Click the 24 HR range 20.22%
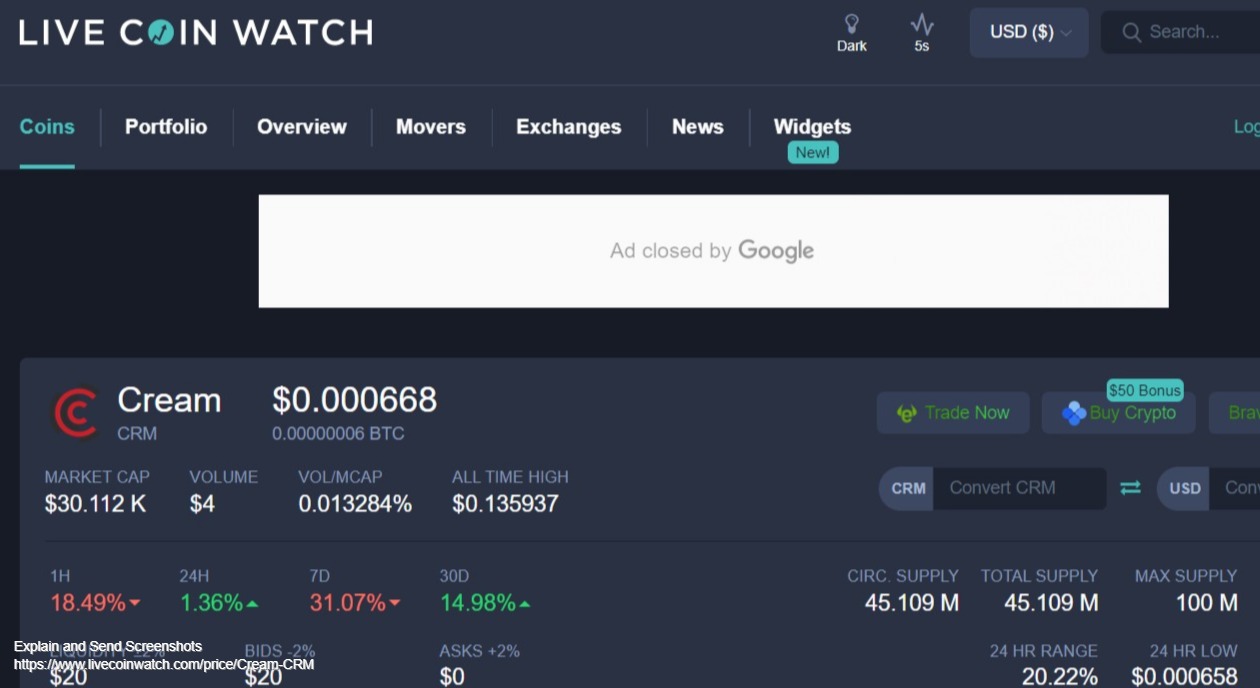Image resolution: width=1260 pixels, height=688 pixels. 1060,677
